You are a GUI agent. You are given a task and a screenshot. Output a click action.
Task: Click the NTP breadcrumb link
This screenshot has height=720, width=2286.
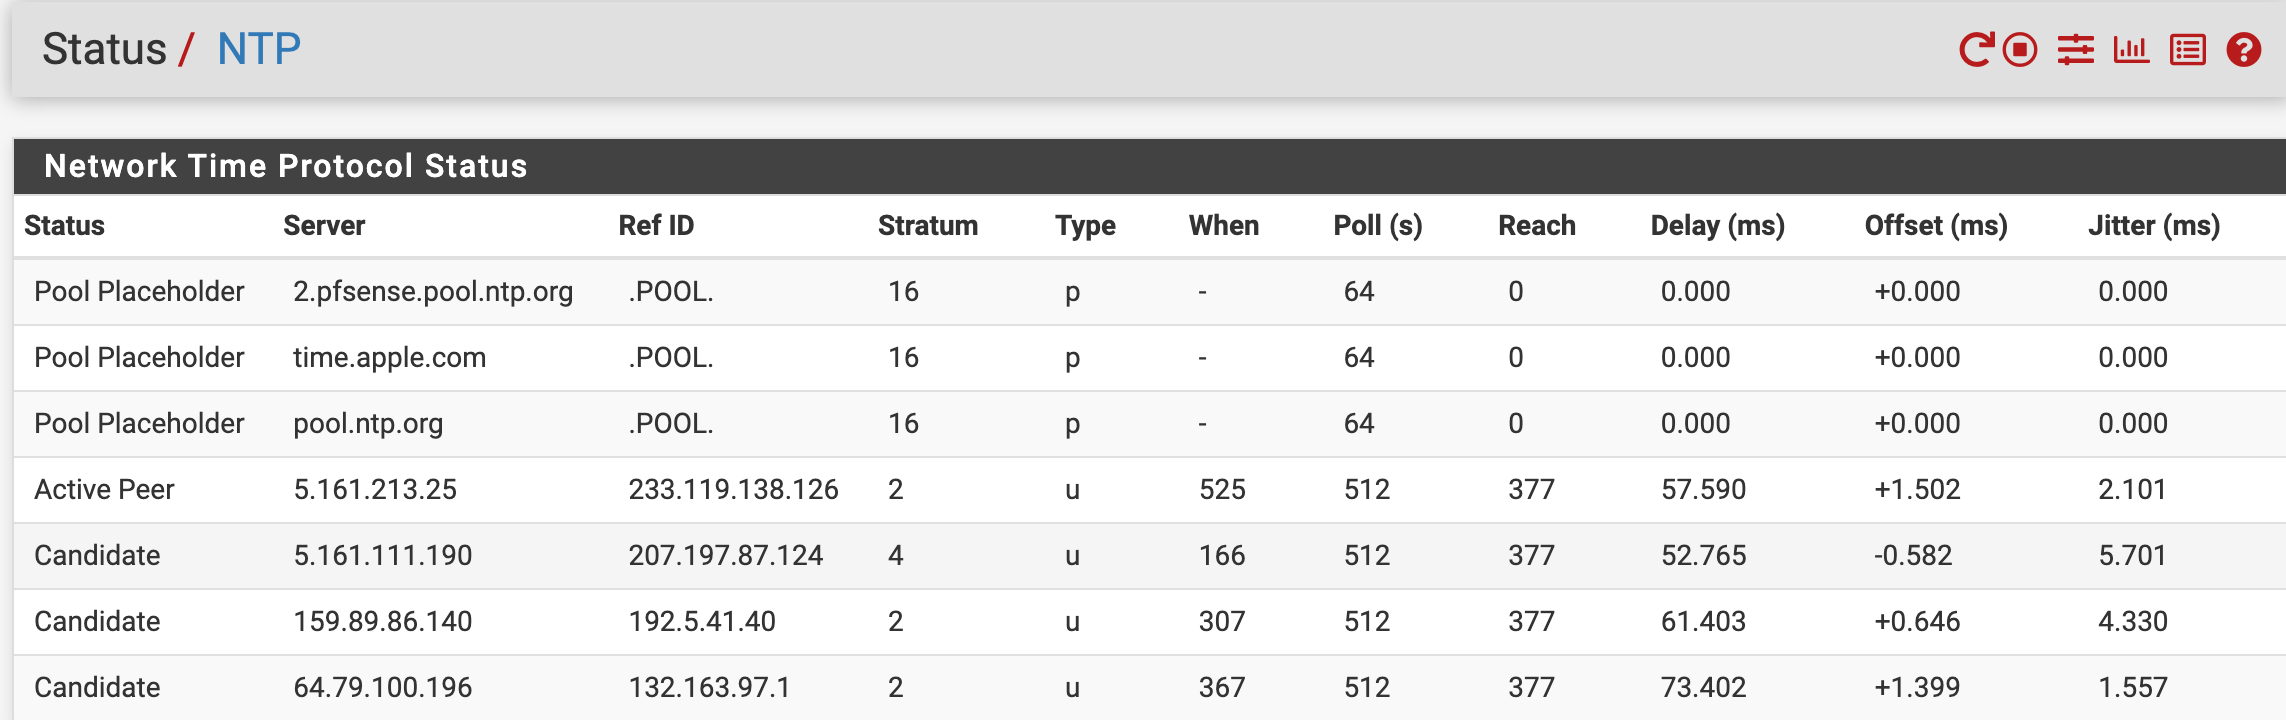click(x=259, y=49)
